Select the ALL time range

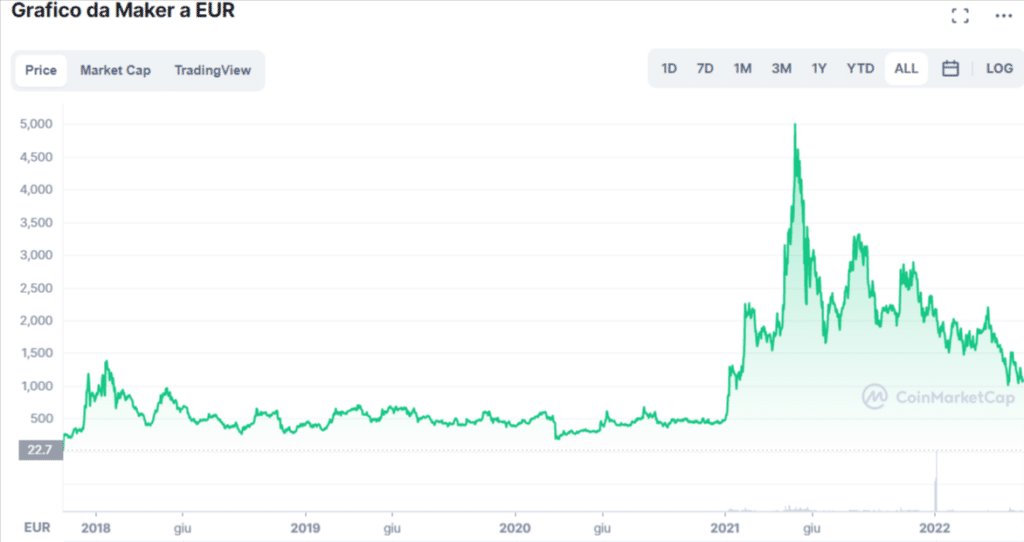[x=906, y=69]
